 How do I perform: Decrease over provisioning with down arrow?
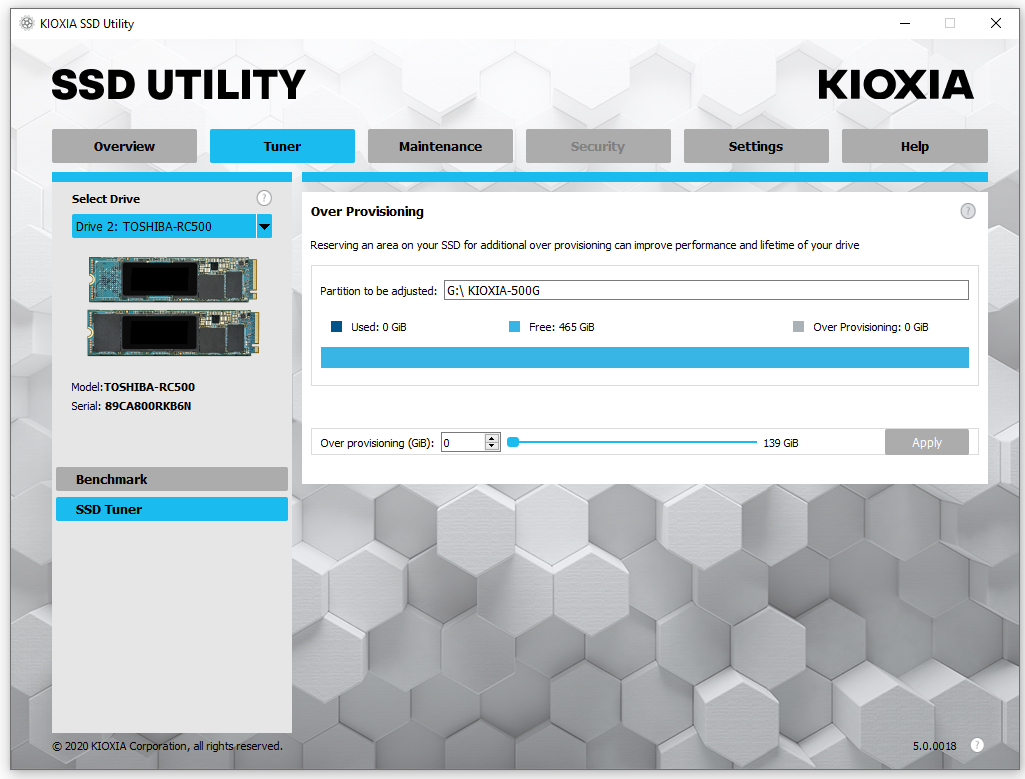(492, 447)
